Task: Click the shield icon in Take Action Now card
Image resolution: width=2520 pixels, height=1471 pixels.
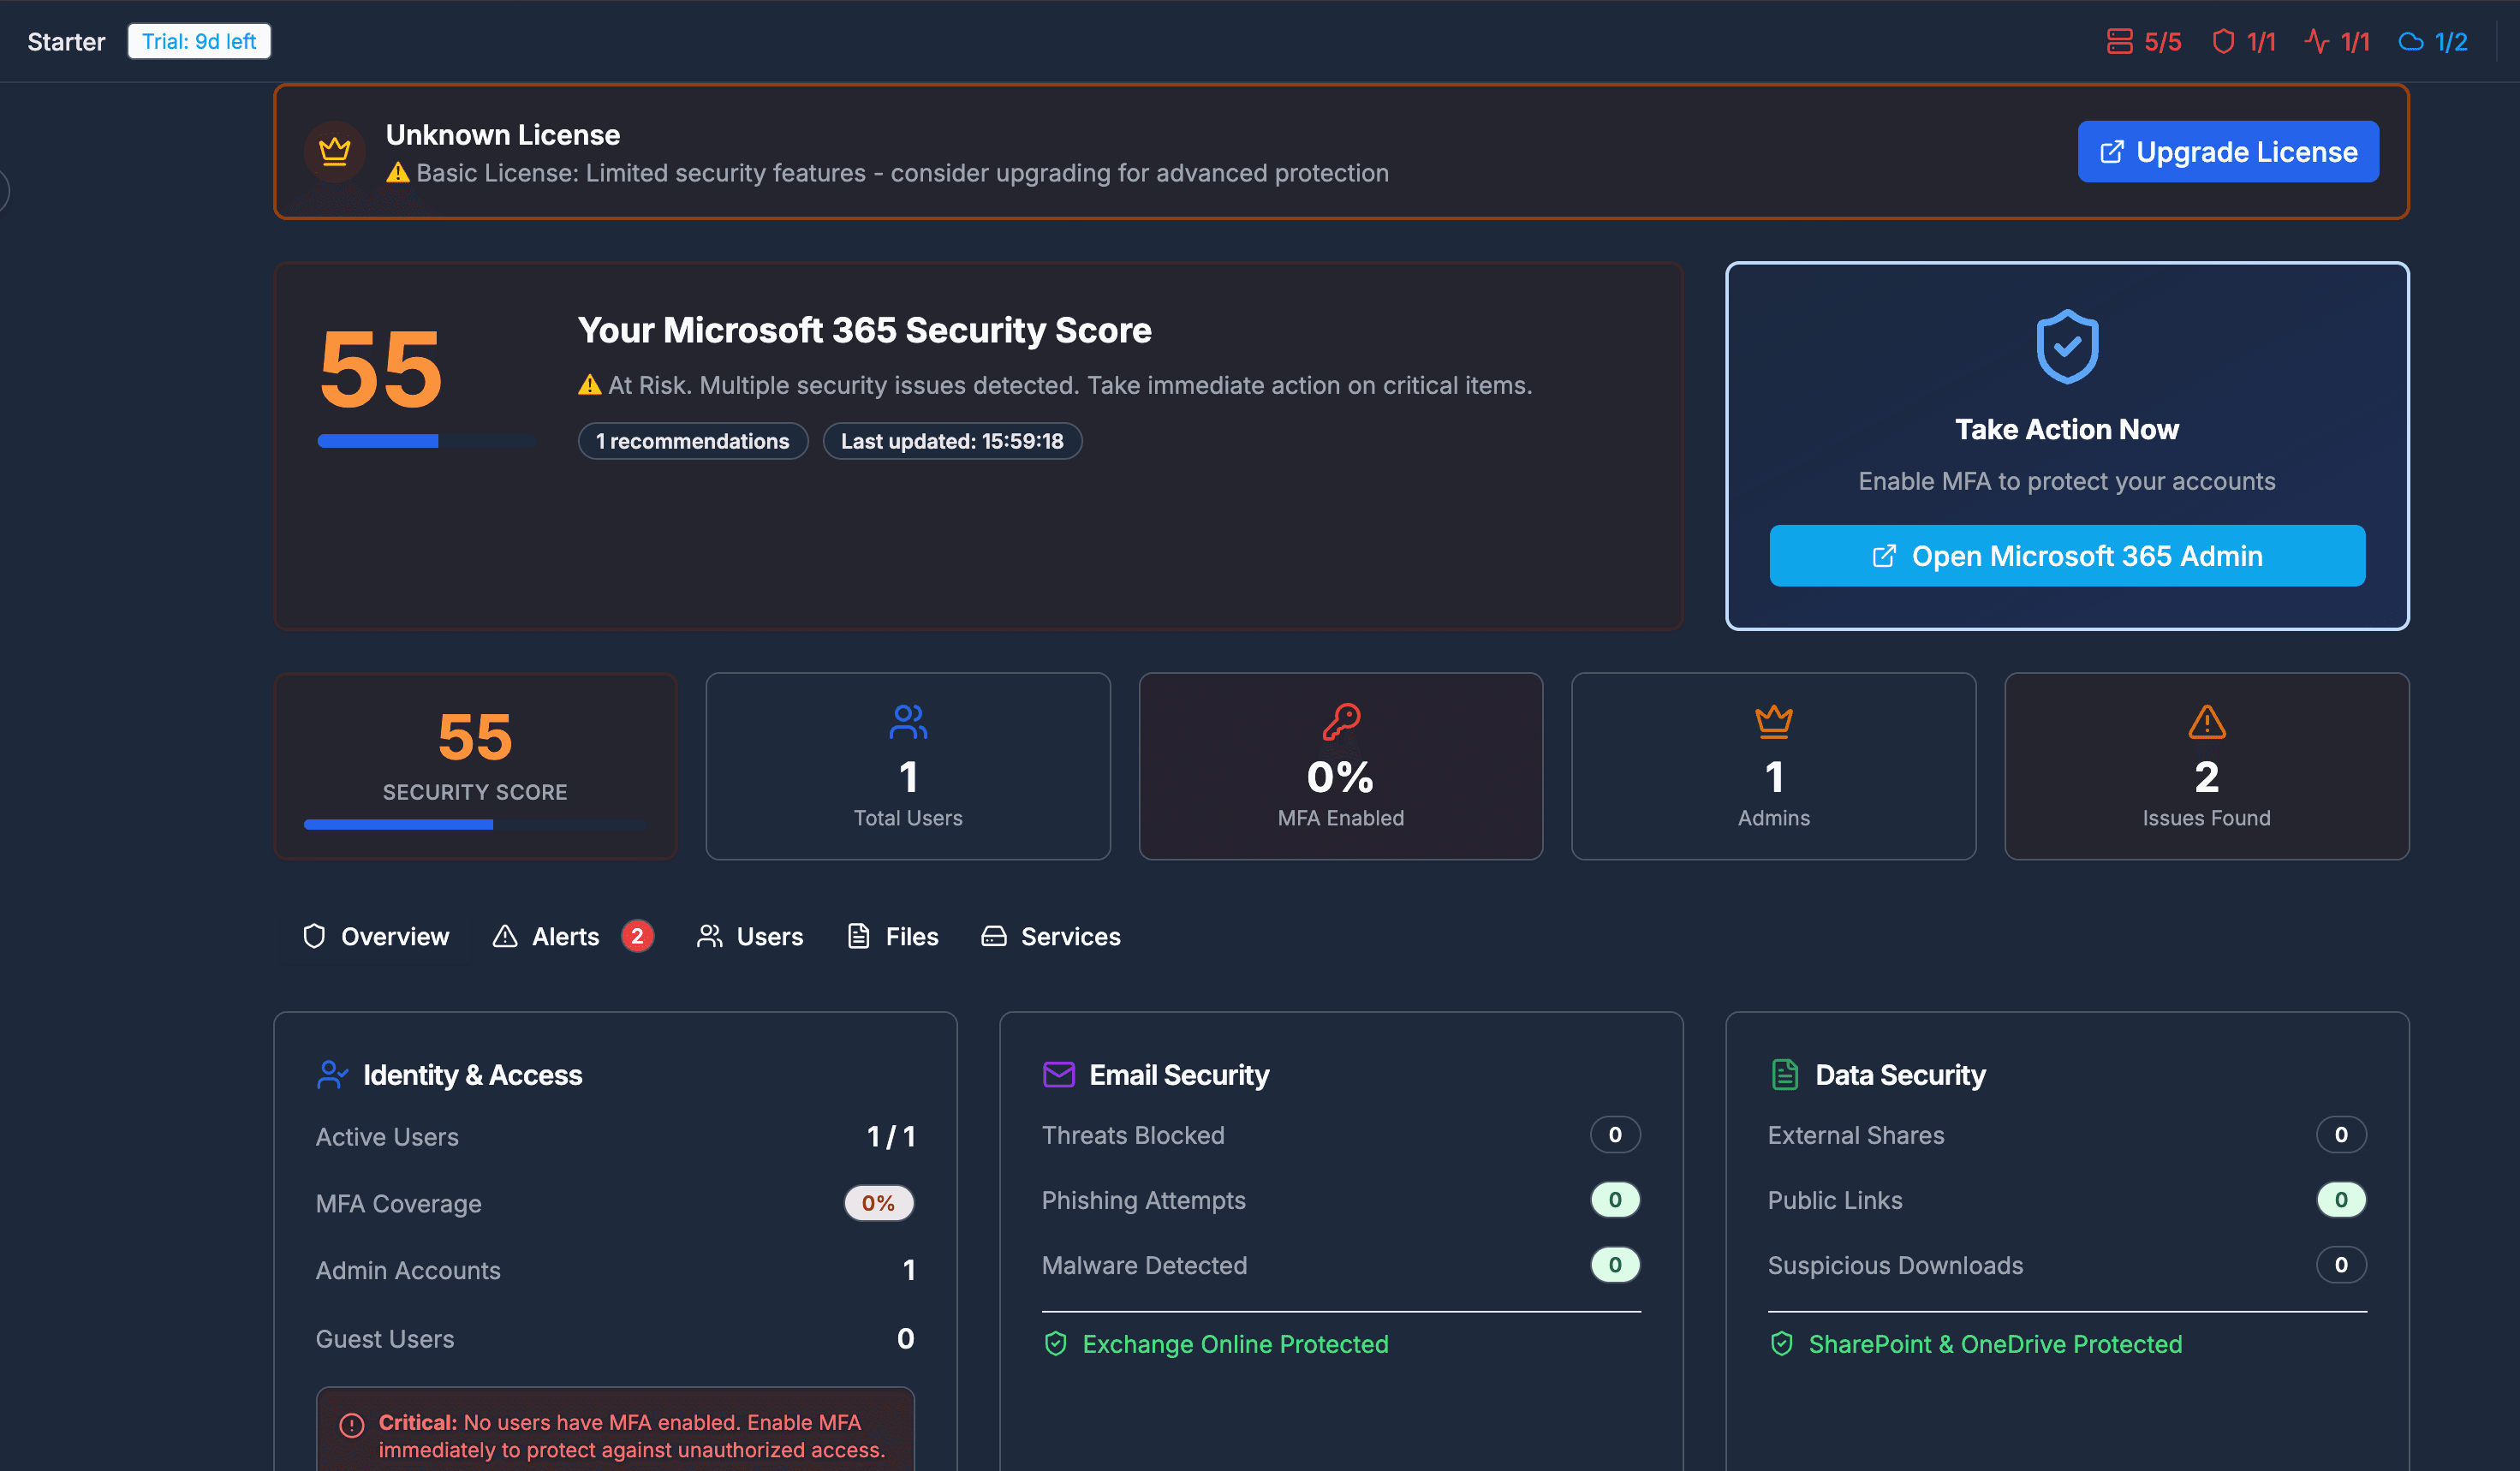Action: (x=2066, y=348)
